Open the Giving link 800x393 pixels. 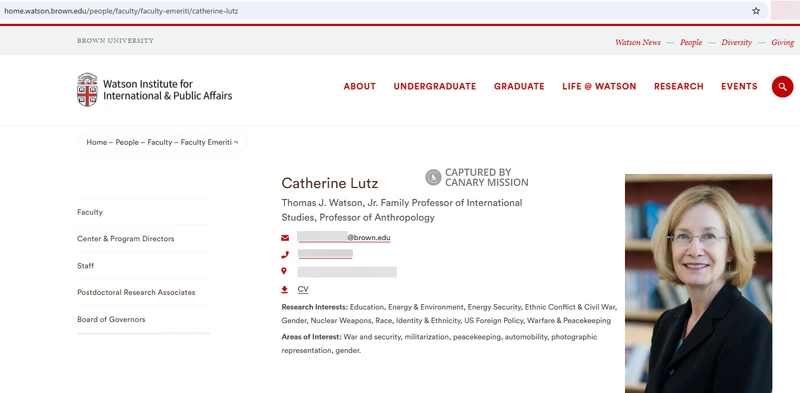point(783,42)
